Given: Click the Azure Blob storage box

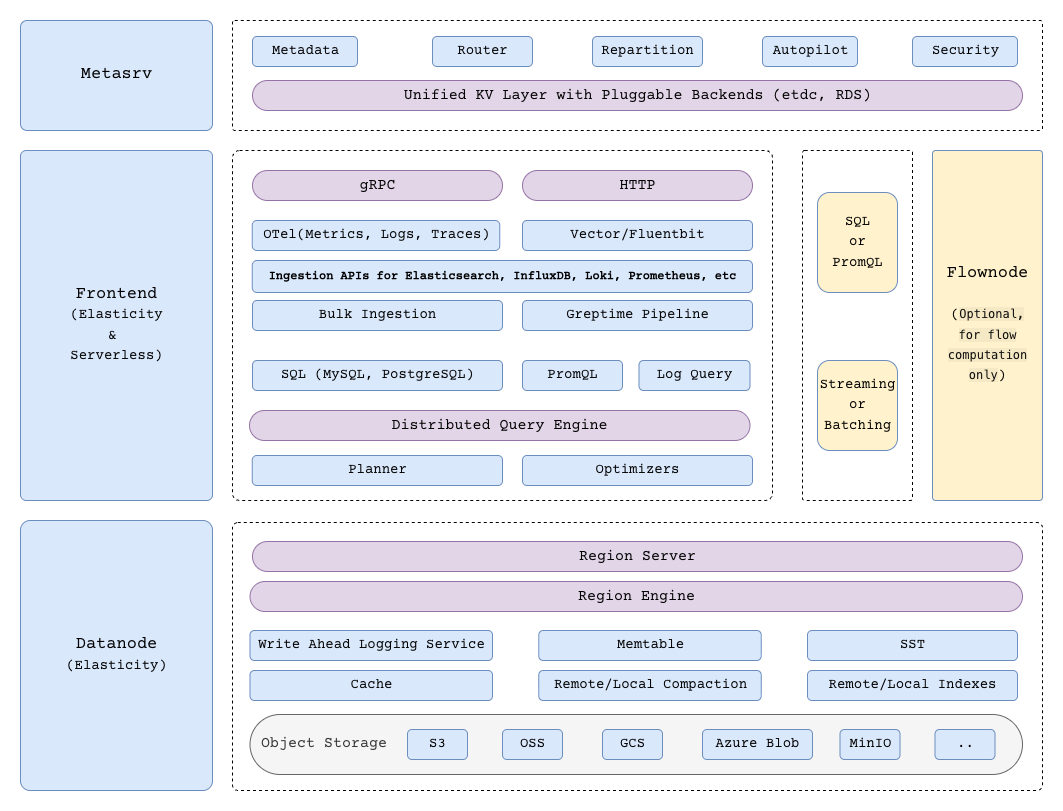Looking at the screenshot, I should click(757, 744).
